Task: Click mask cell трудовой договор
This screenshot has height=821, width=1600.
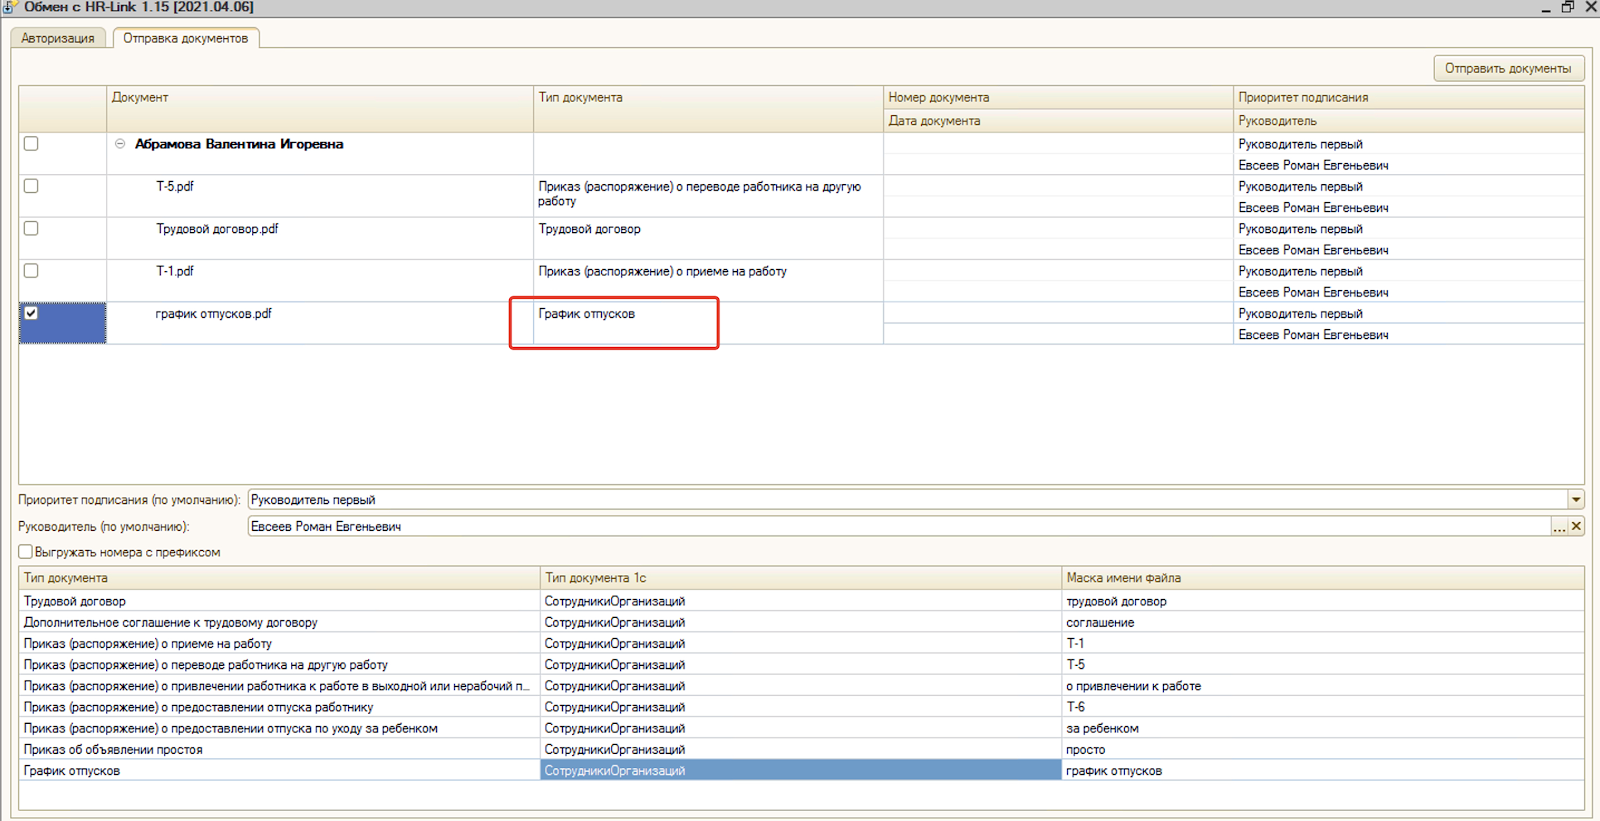Action: tap(1322, 601)
